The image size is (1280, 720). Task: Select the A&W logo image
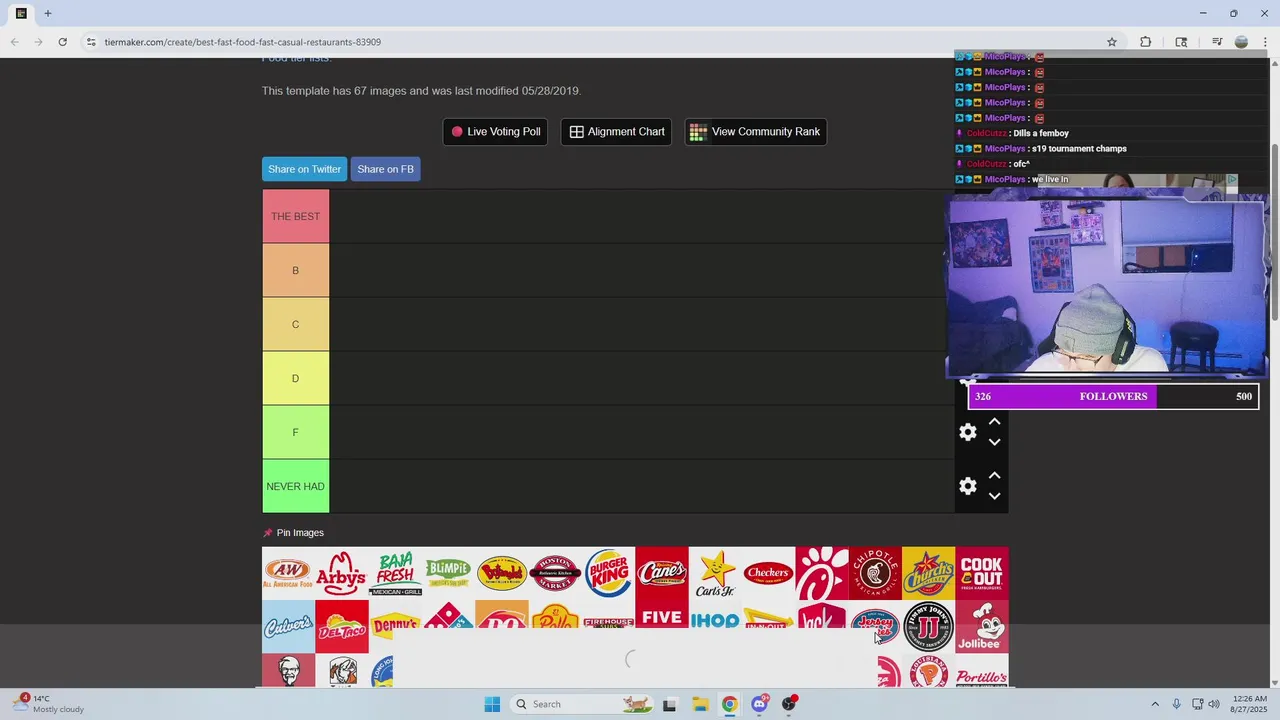[x=288, y=573]
